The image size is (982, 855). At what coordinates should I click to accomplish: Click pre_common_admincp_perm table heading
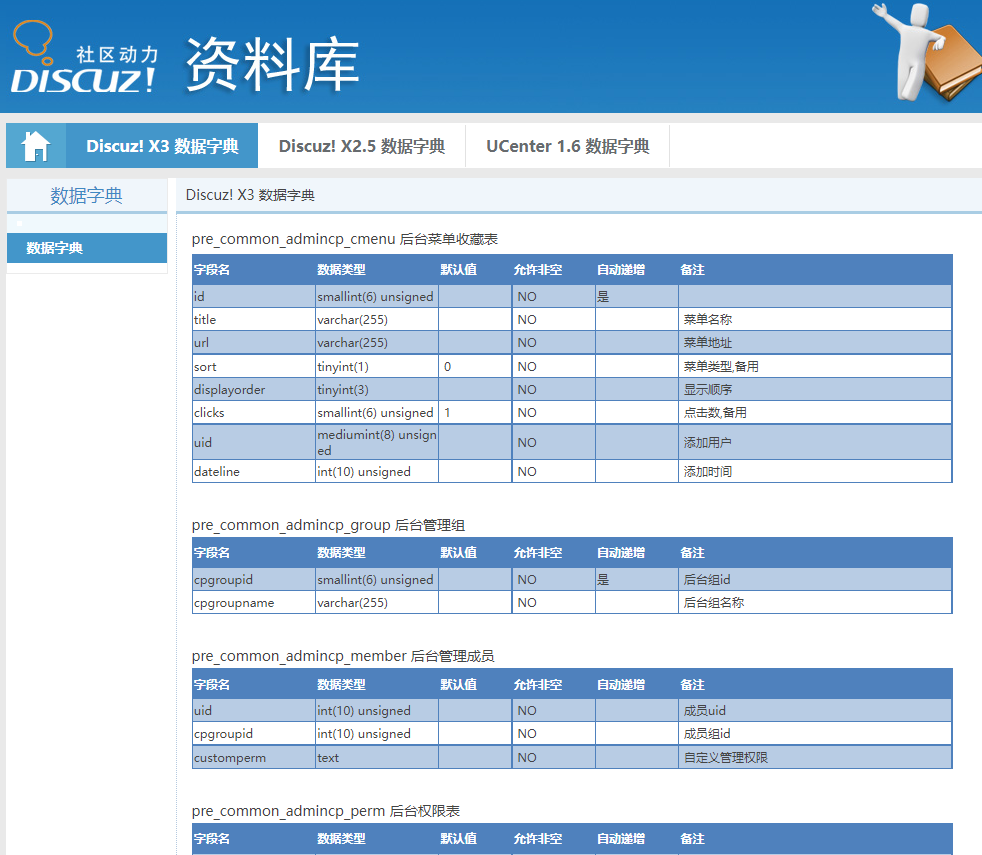click(326, 811)
